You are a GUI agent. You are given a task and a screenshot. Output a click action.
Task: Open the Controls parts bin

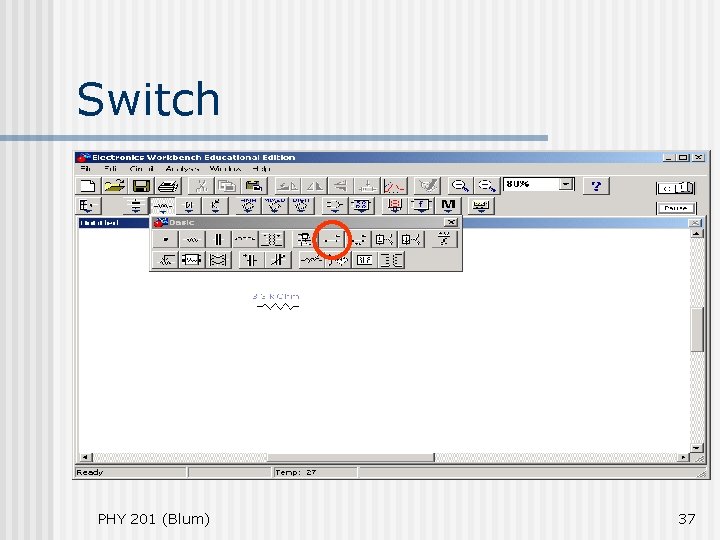421,206
